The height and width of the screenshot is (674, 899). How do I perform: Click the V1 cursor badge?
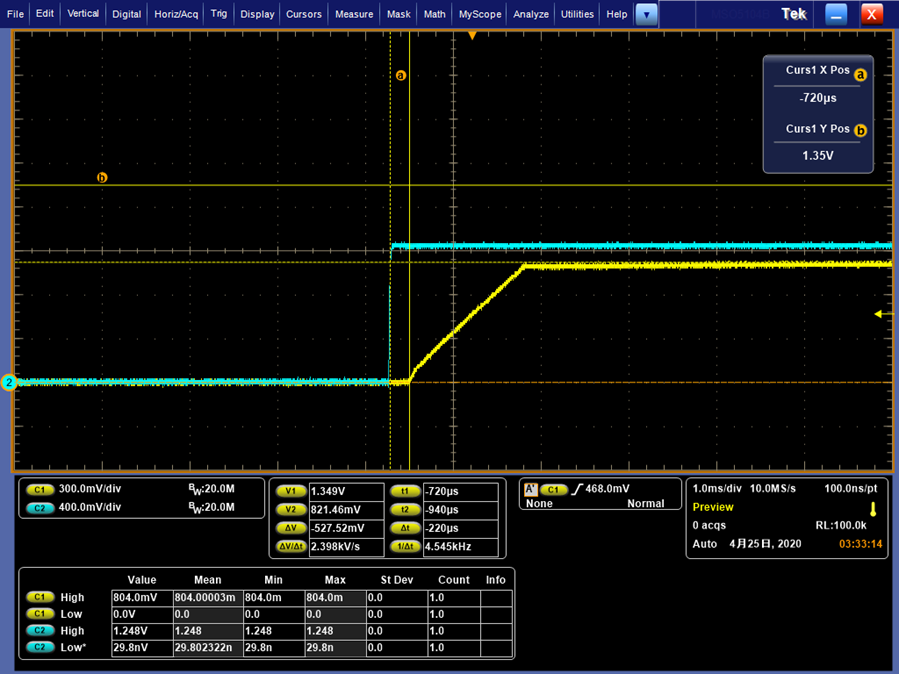291,491
